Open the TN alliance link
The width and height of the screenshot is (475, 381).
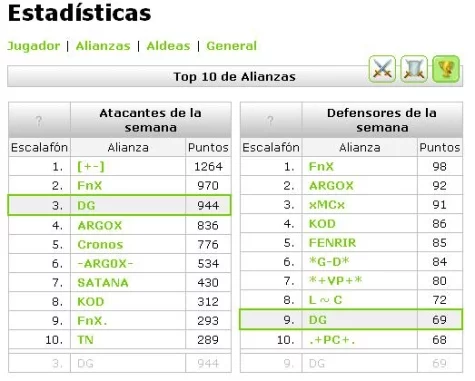85,340
